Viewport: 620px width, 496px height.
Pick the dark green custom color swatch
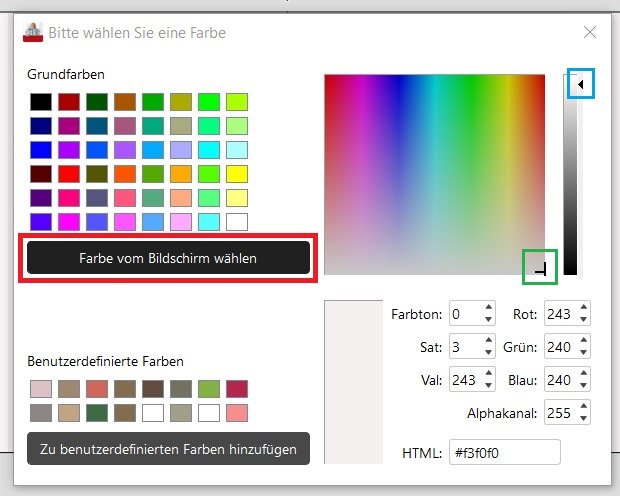tap(97, 413)
